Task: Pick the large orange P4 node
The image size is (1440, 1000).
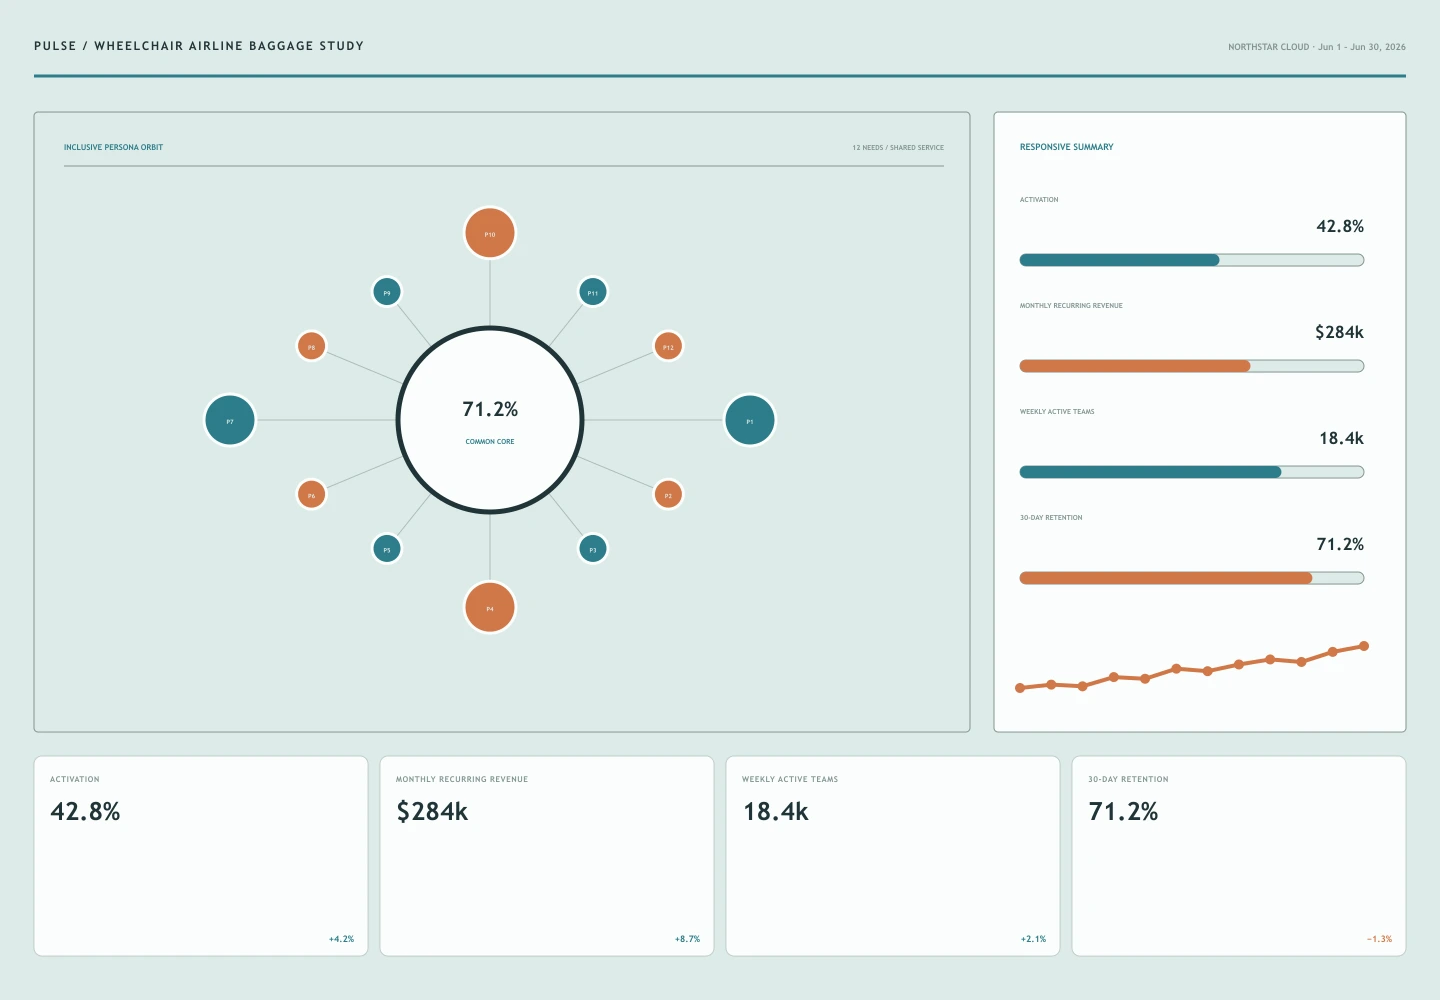Action: pyautogui.click(x=490, y=608)
